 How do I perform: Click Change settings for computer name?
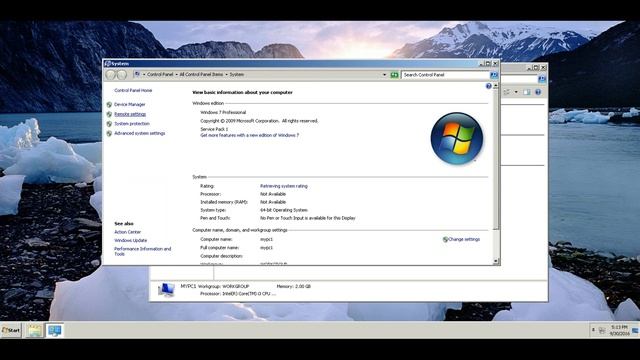pyautogui.click(x=464, y=240)
